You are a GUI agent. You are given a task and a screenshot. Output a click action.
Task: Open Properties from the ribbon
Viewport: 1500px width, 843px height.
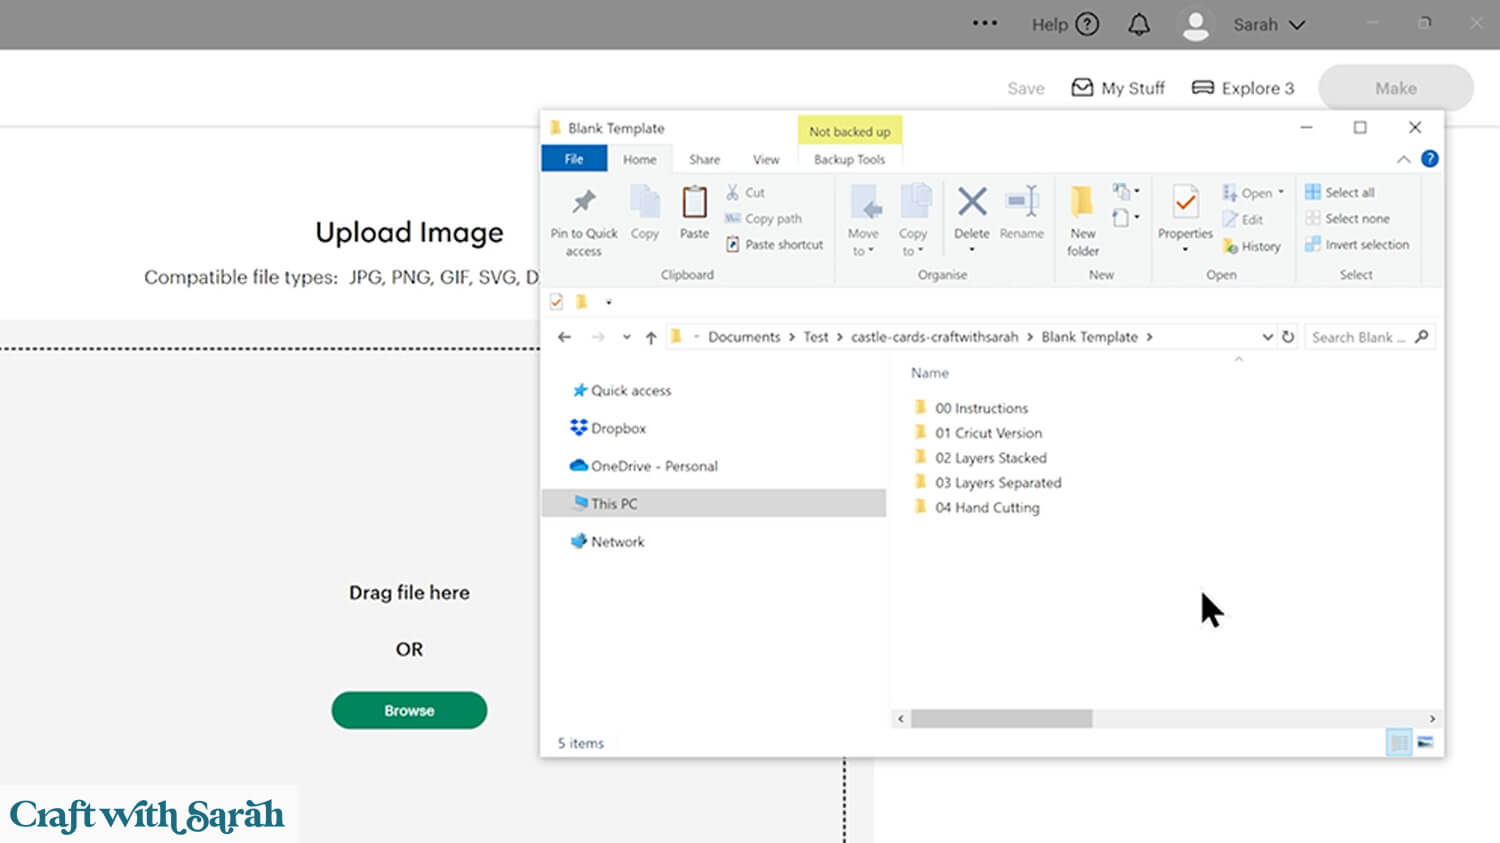[x=1185, y=203]
